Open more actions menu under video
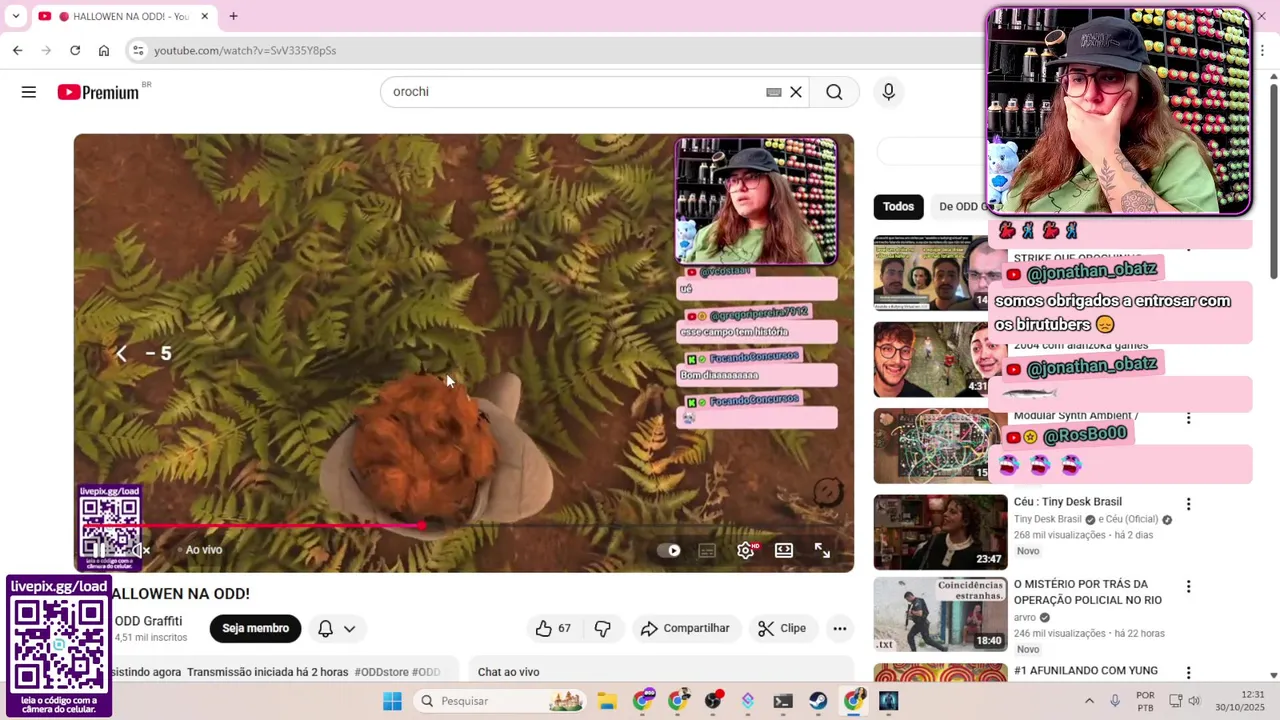The height and width of the screenshot is (720, 1280). click(x=840, y=628)
